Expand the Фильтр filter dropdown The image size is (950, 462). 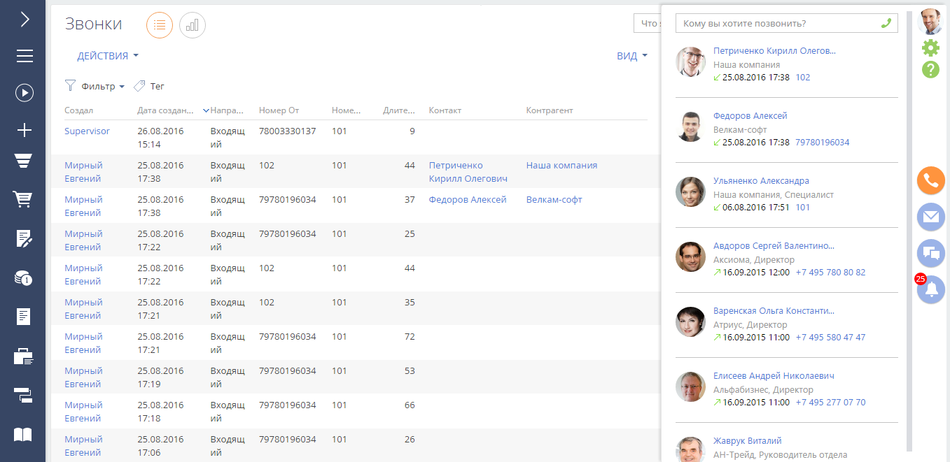pyautogui.click(x=96, y=86)
